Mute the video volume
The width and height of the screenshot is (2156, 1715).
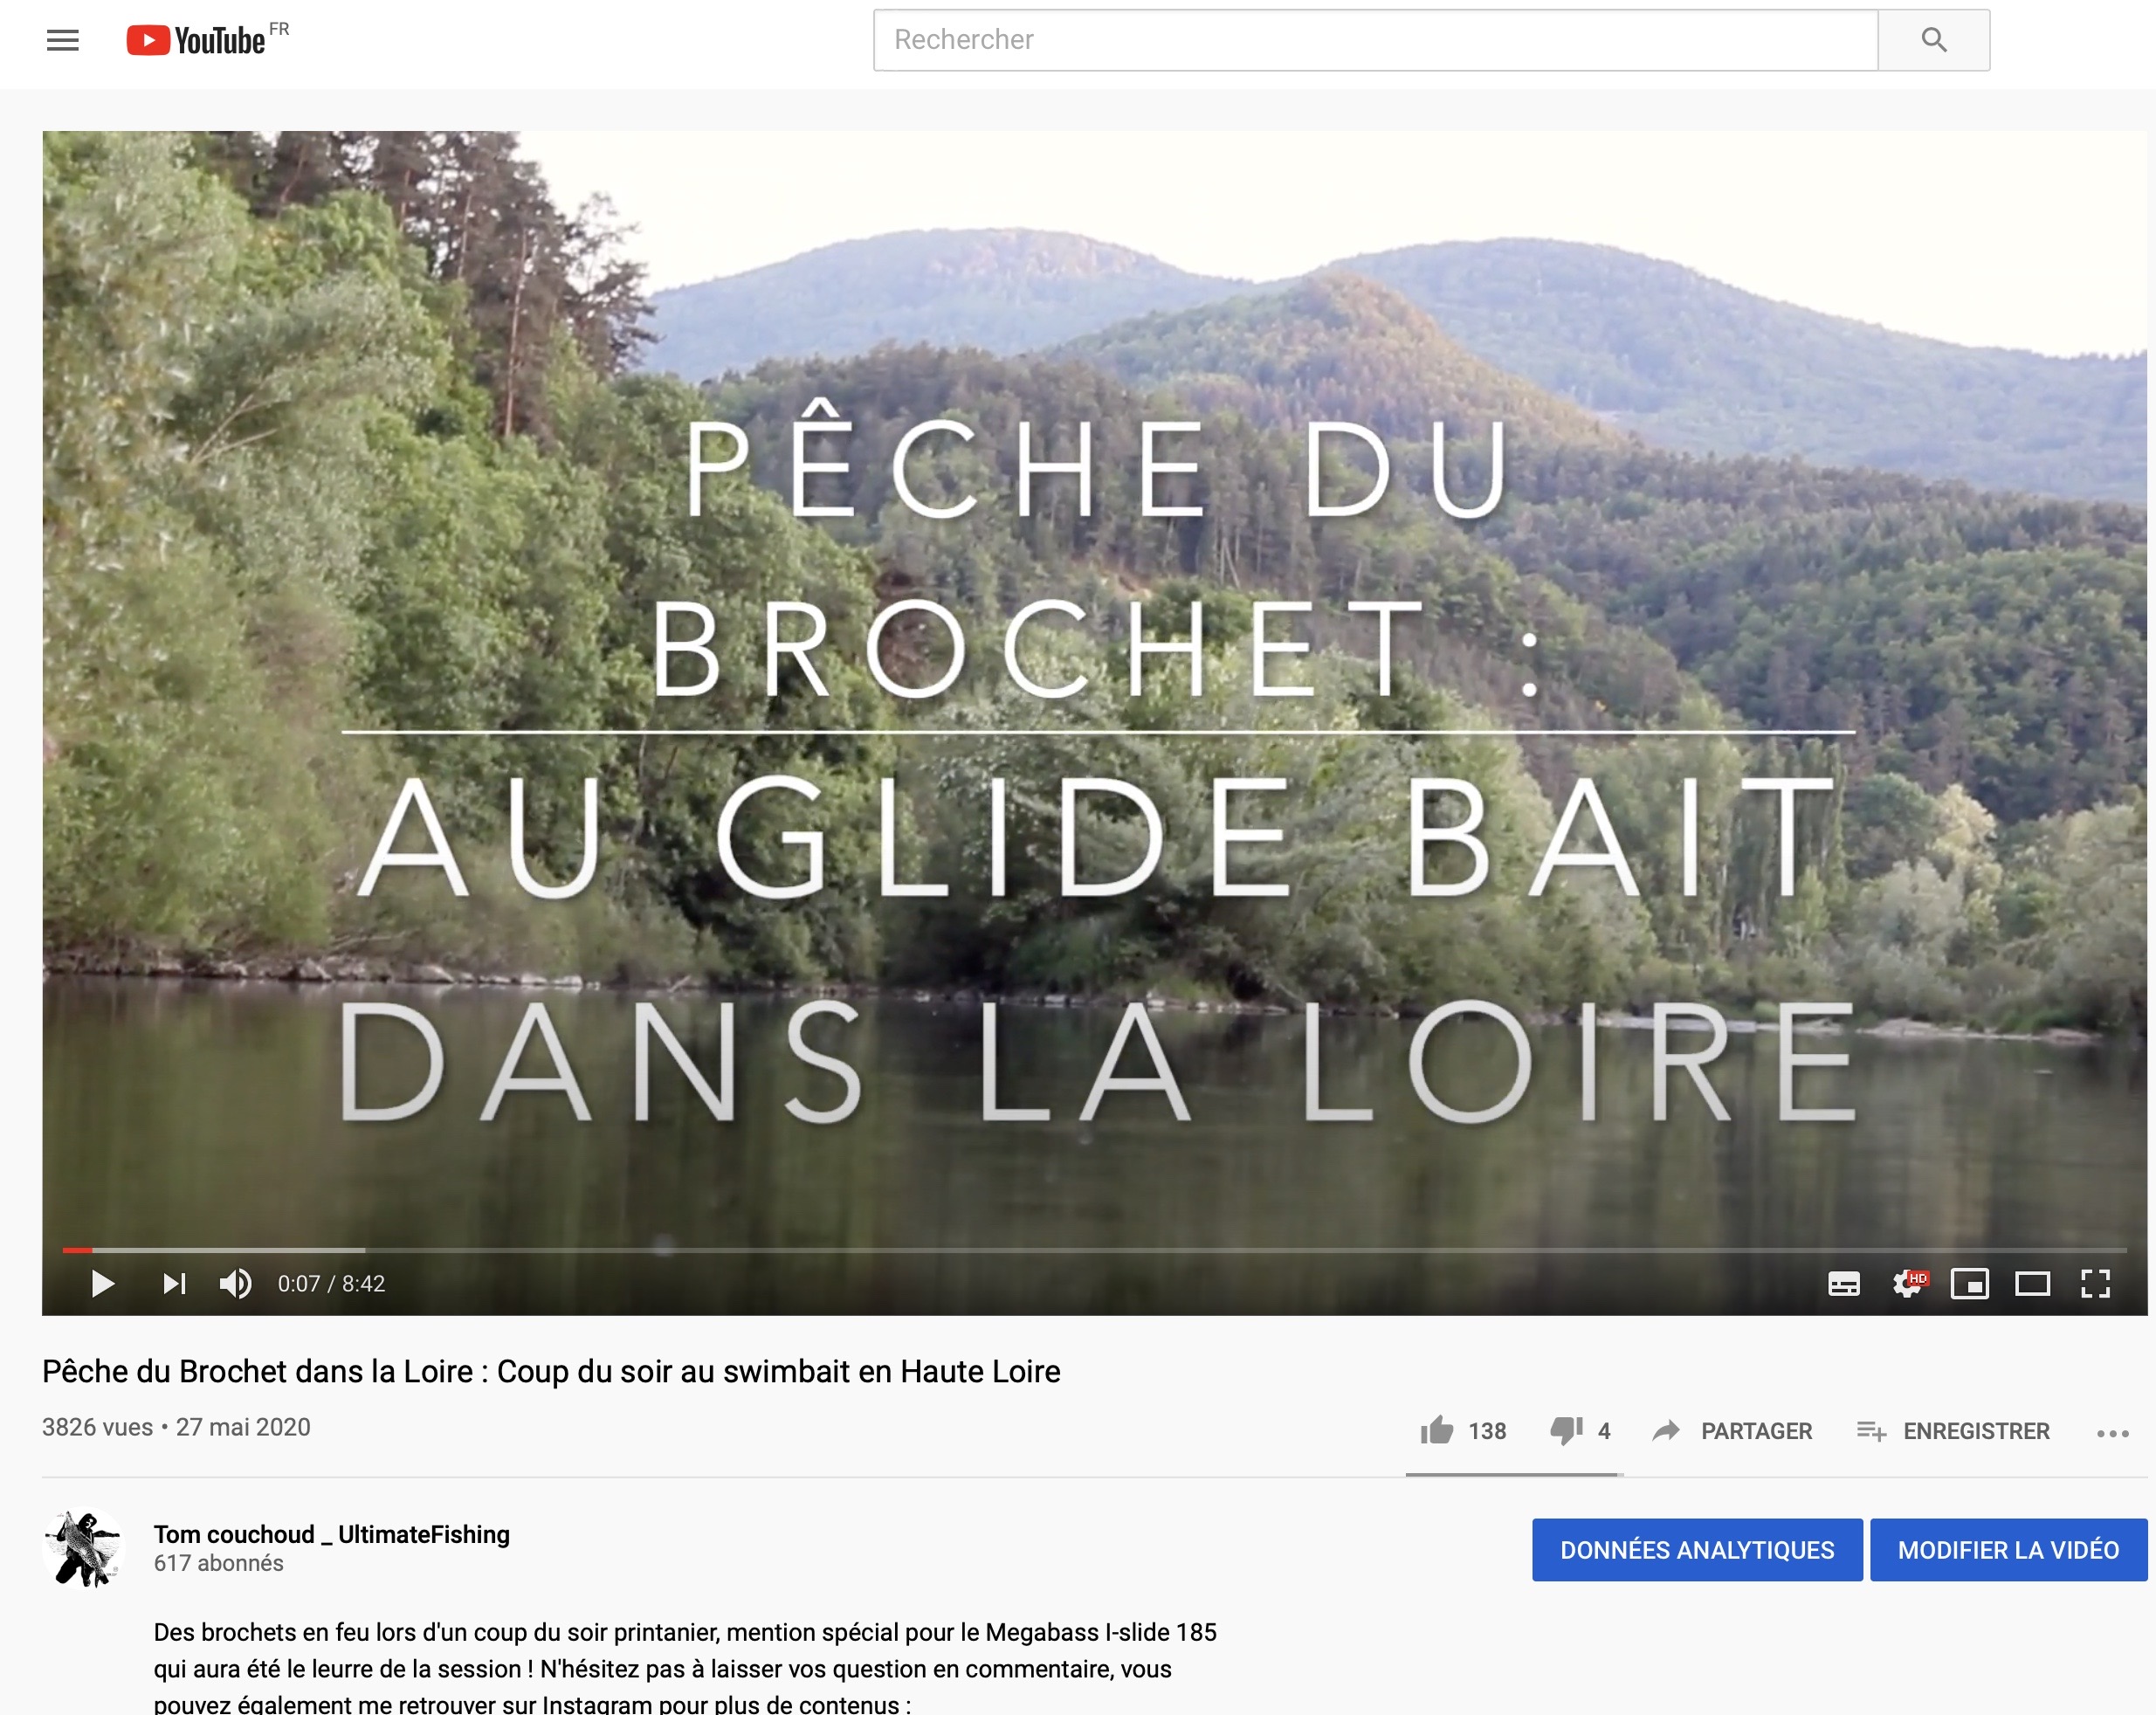236,1283
